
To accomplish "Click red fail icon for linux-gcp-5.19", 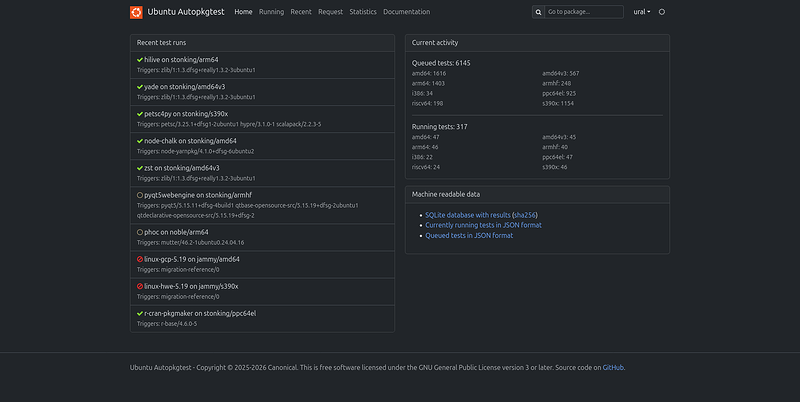I will (x=140, y=259).
